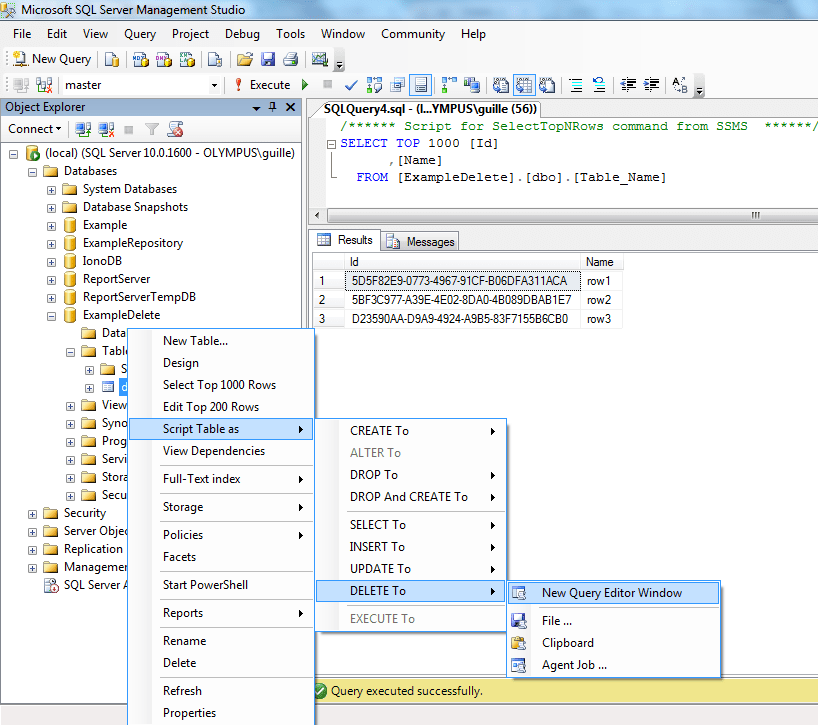
Task: Select the row1 Id cell in results
Action: pos(459,281)
